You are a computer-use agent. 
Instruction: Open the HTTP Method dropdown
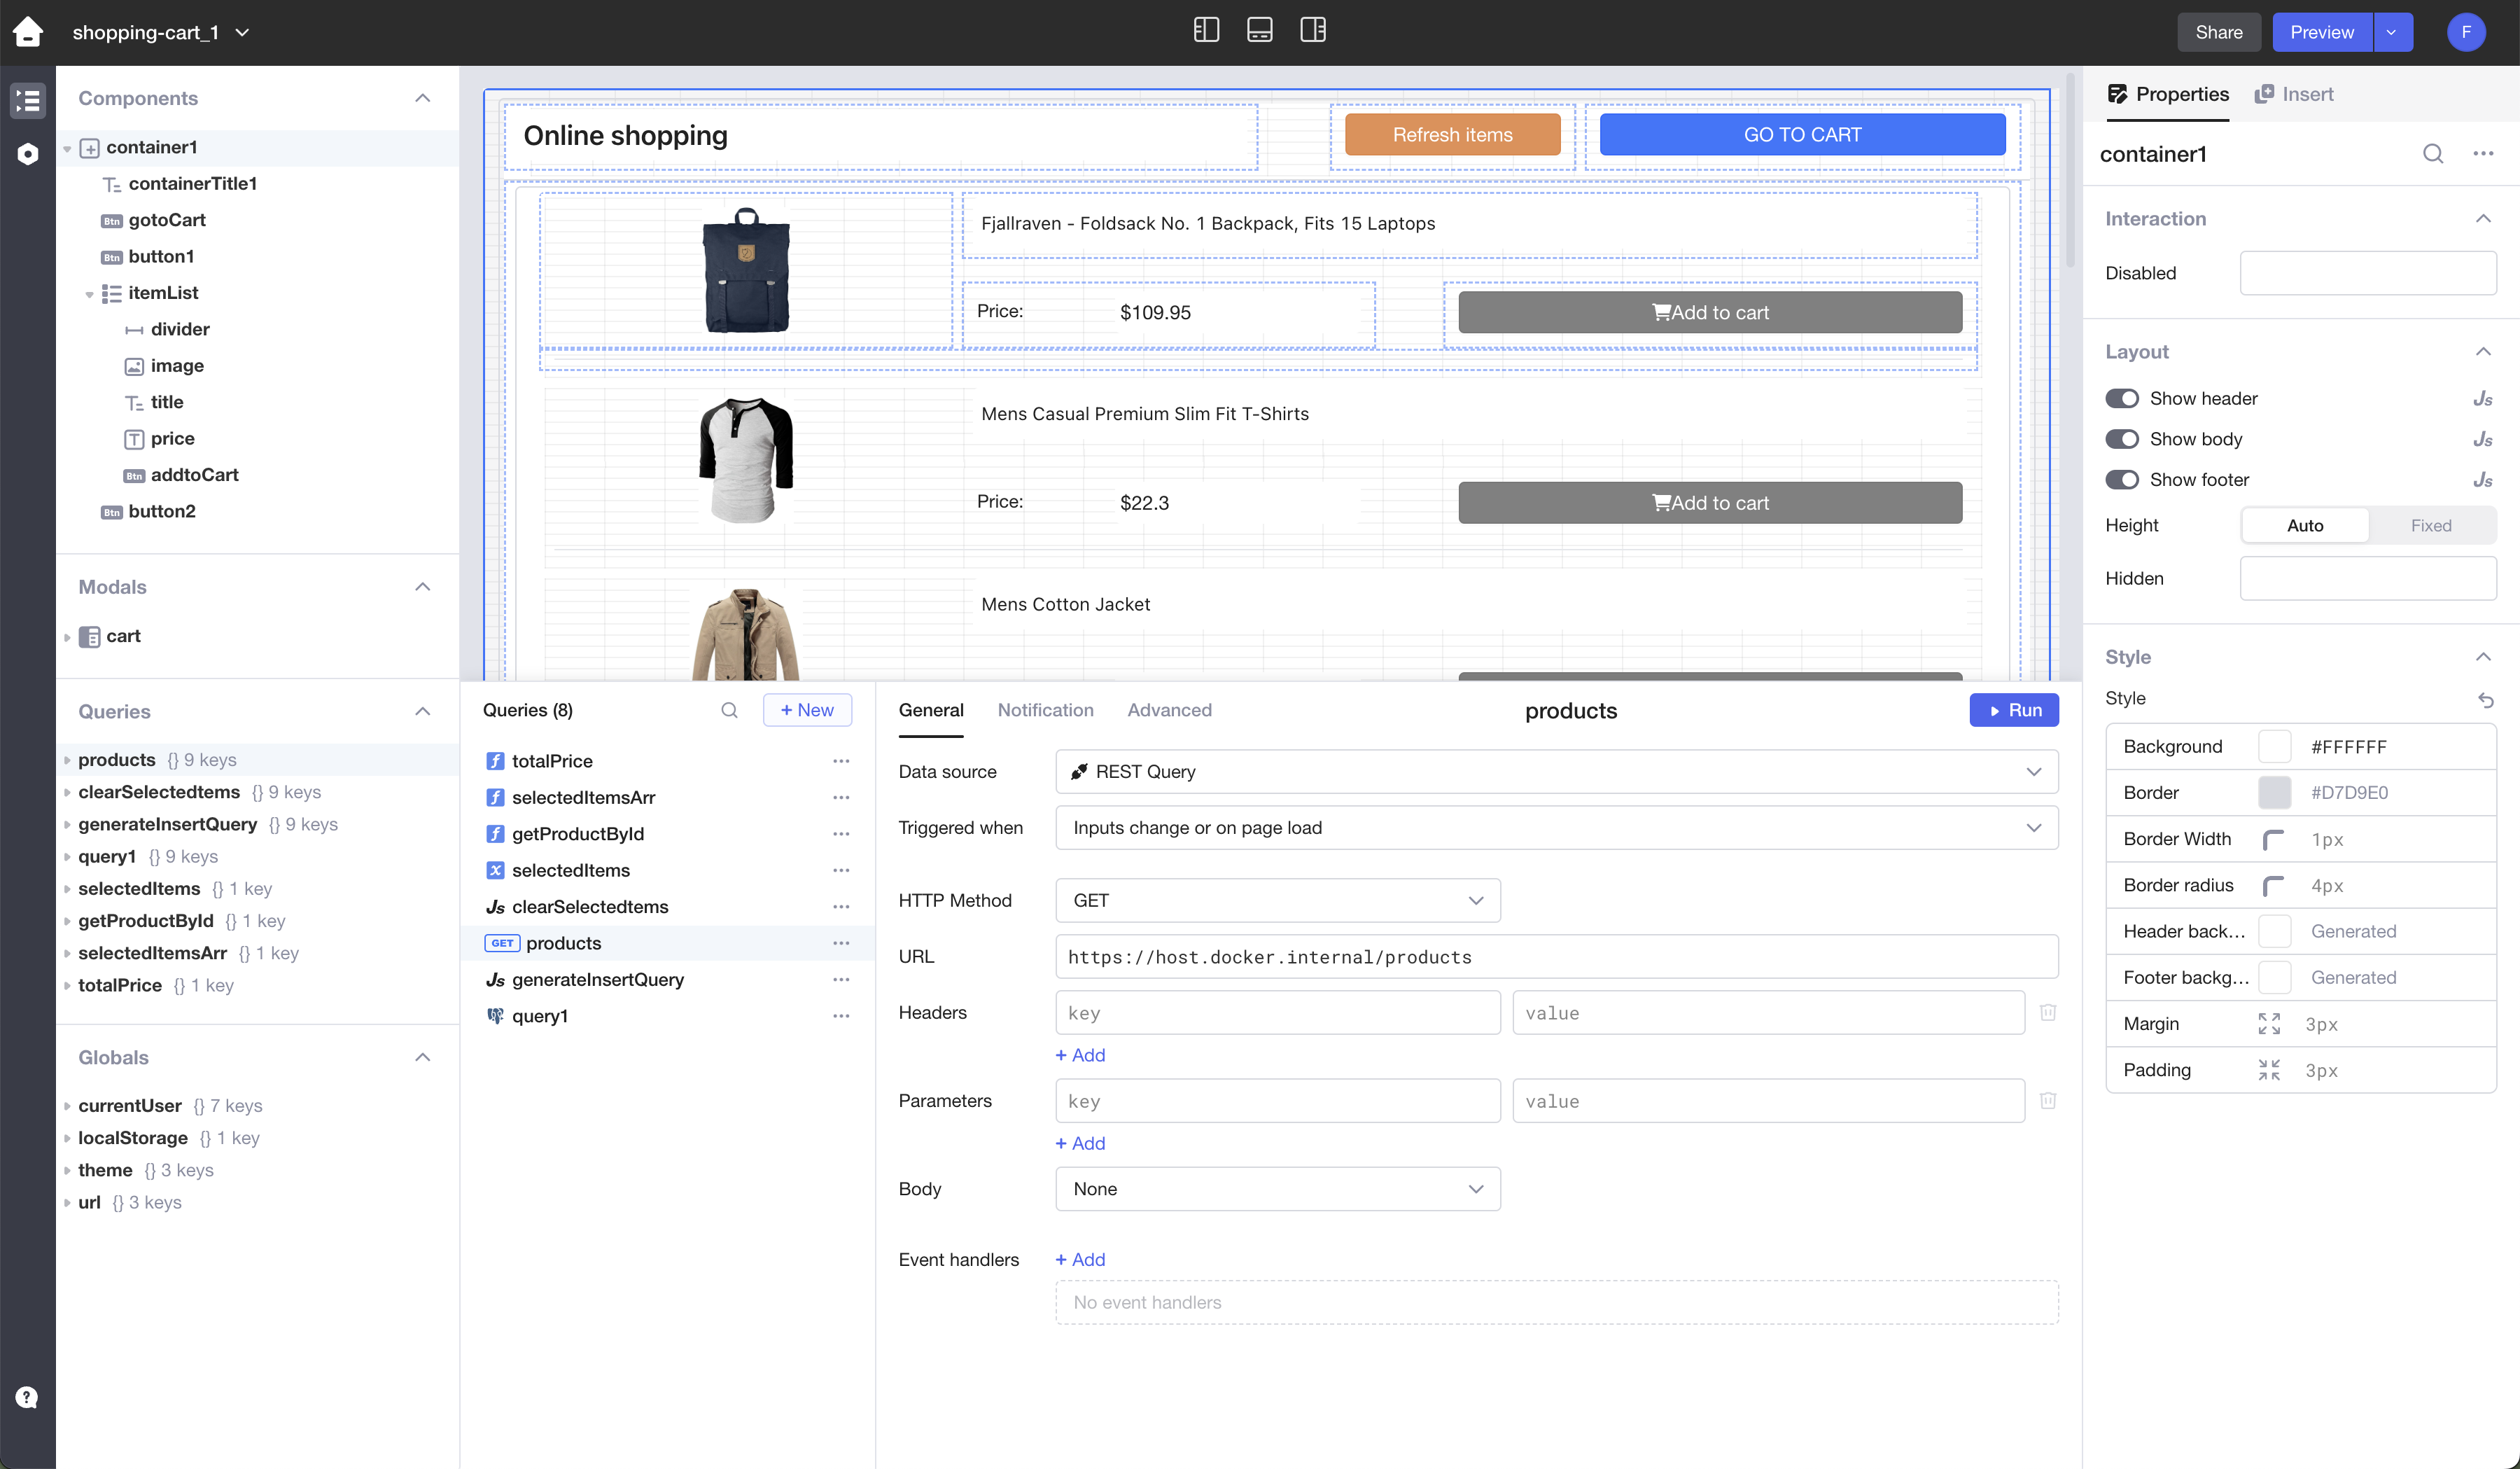[x=1277, y=900]
